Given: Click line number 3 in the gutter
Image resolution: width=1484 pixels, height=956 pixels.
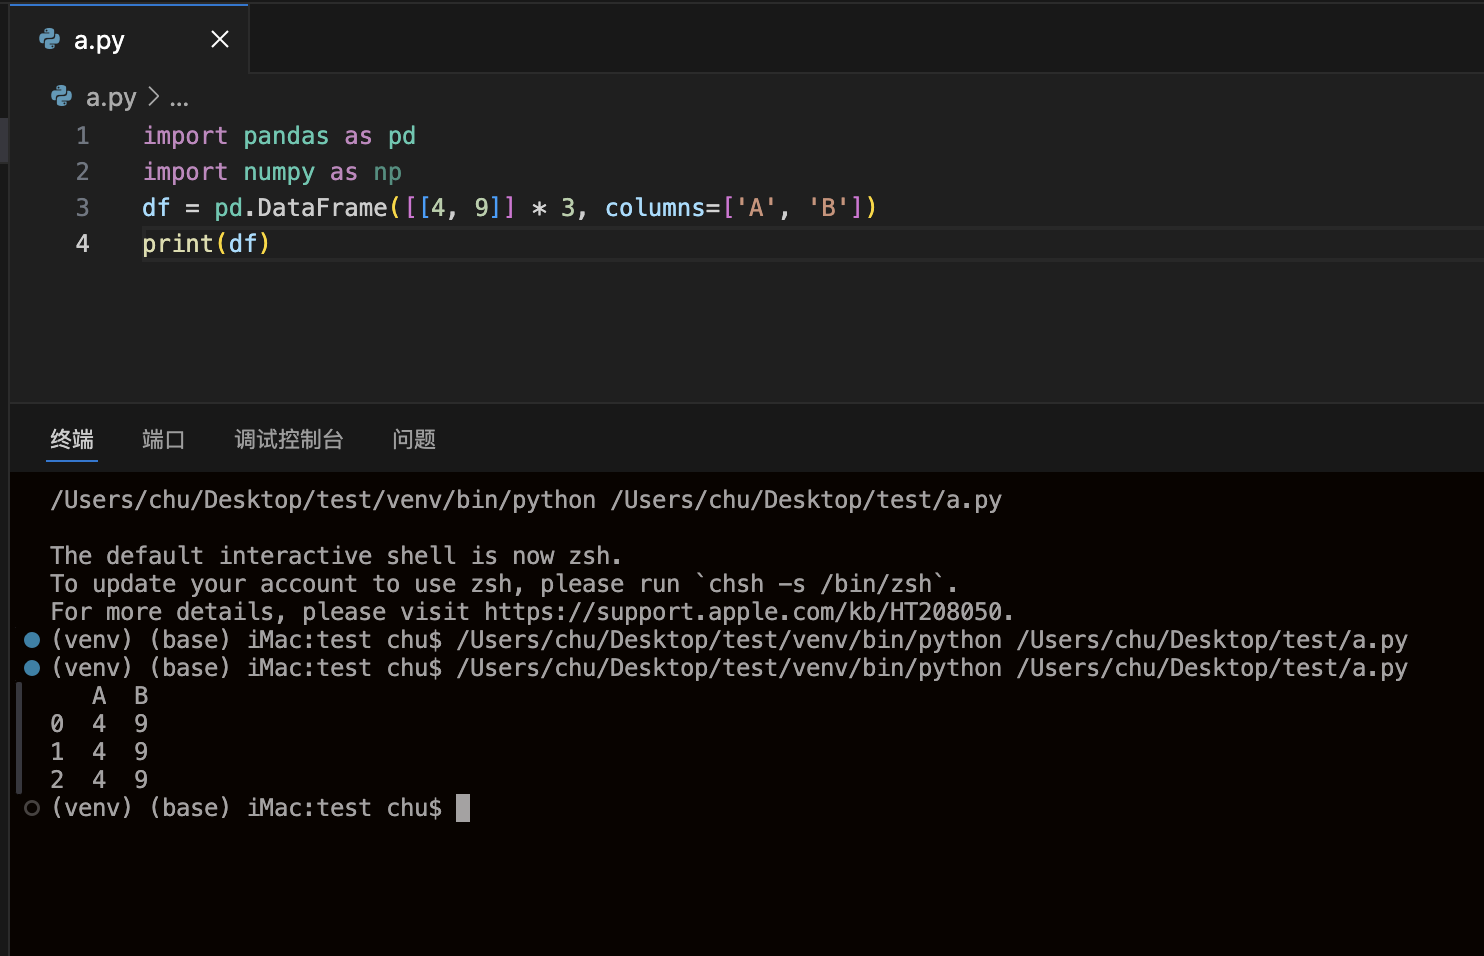Looking at the screenshot, I should [83, 208].
